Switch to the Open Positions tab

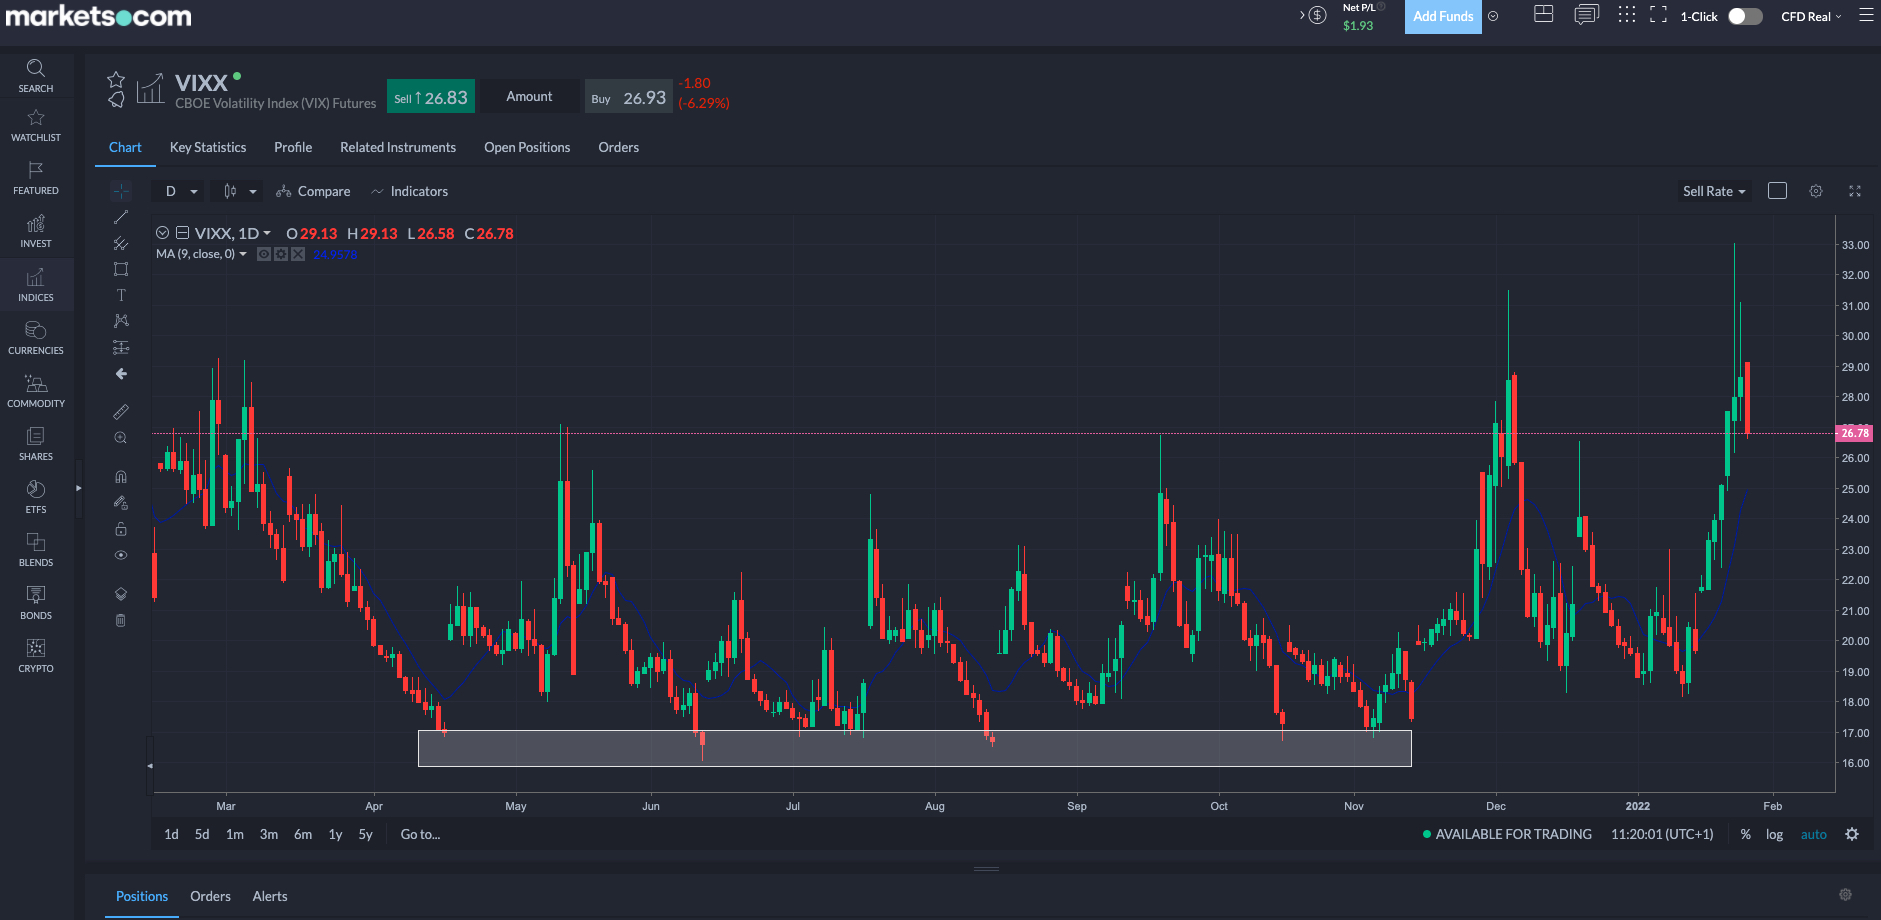[527, 147]
